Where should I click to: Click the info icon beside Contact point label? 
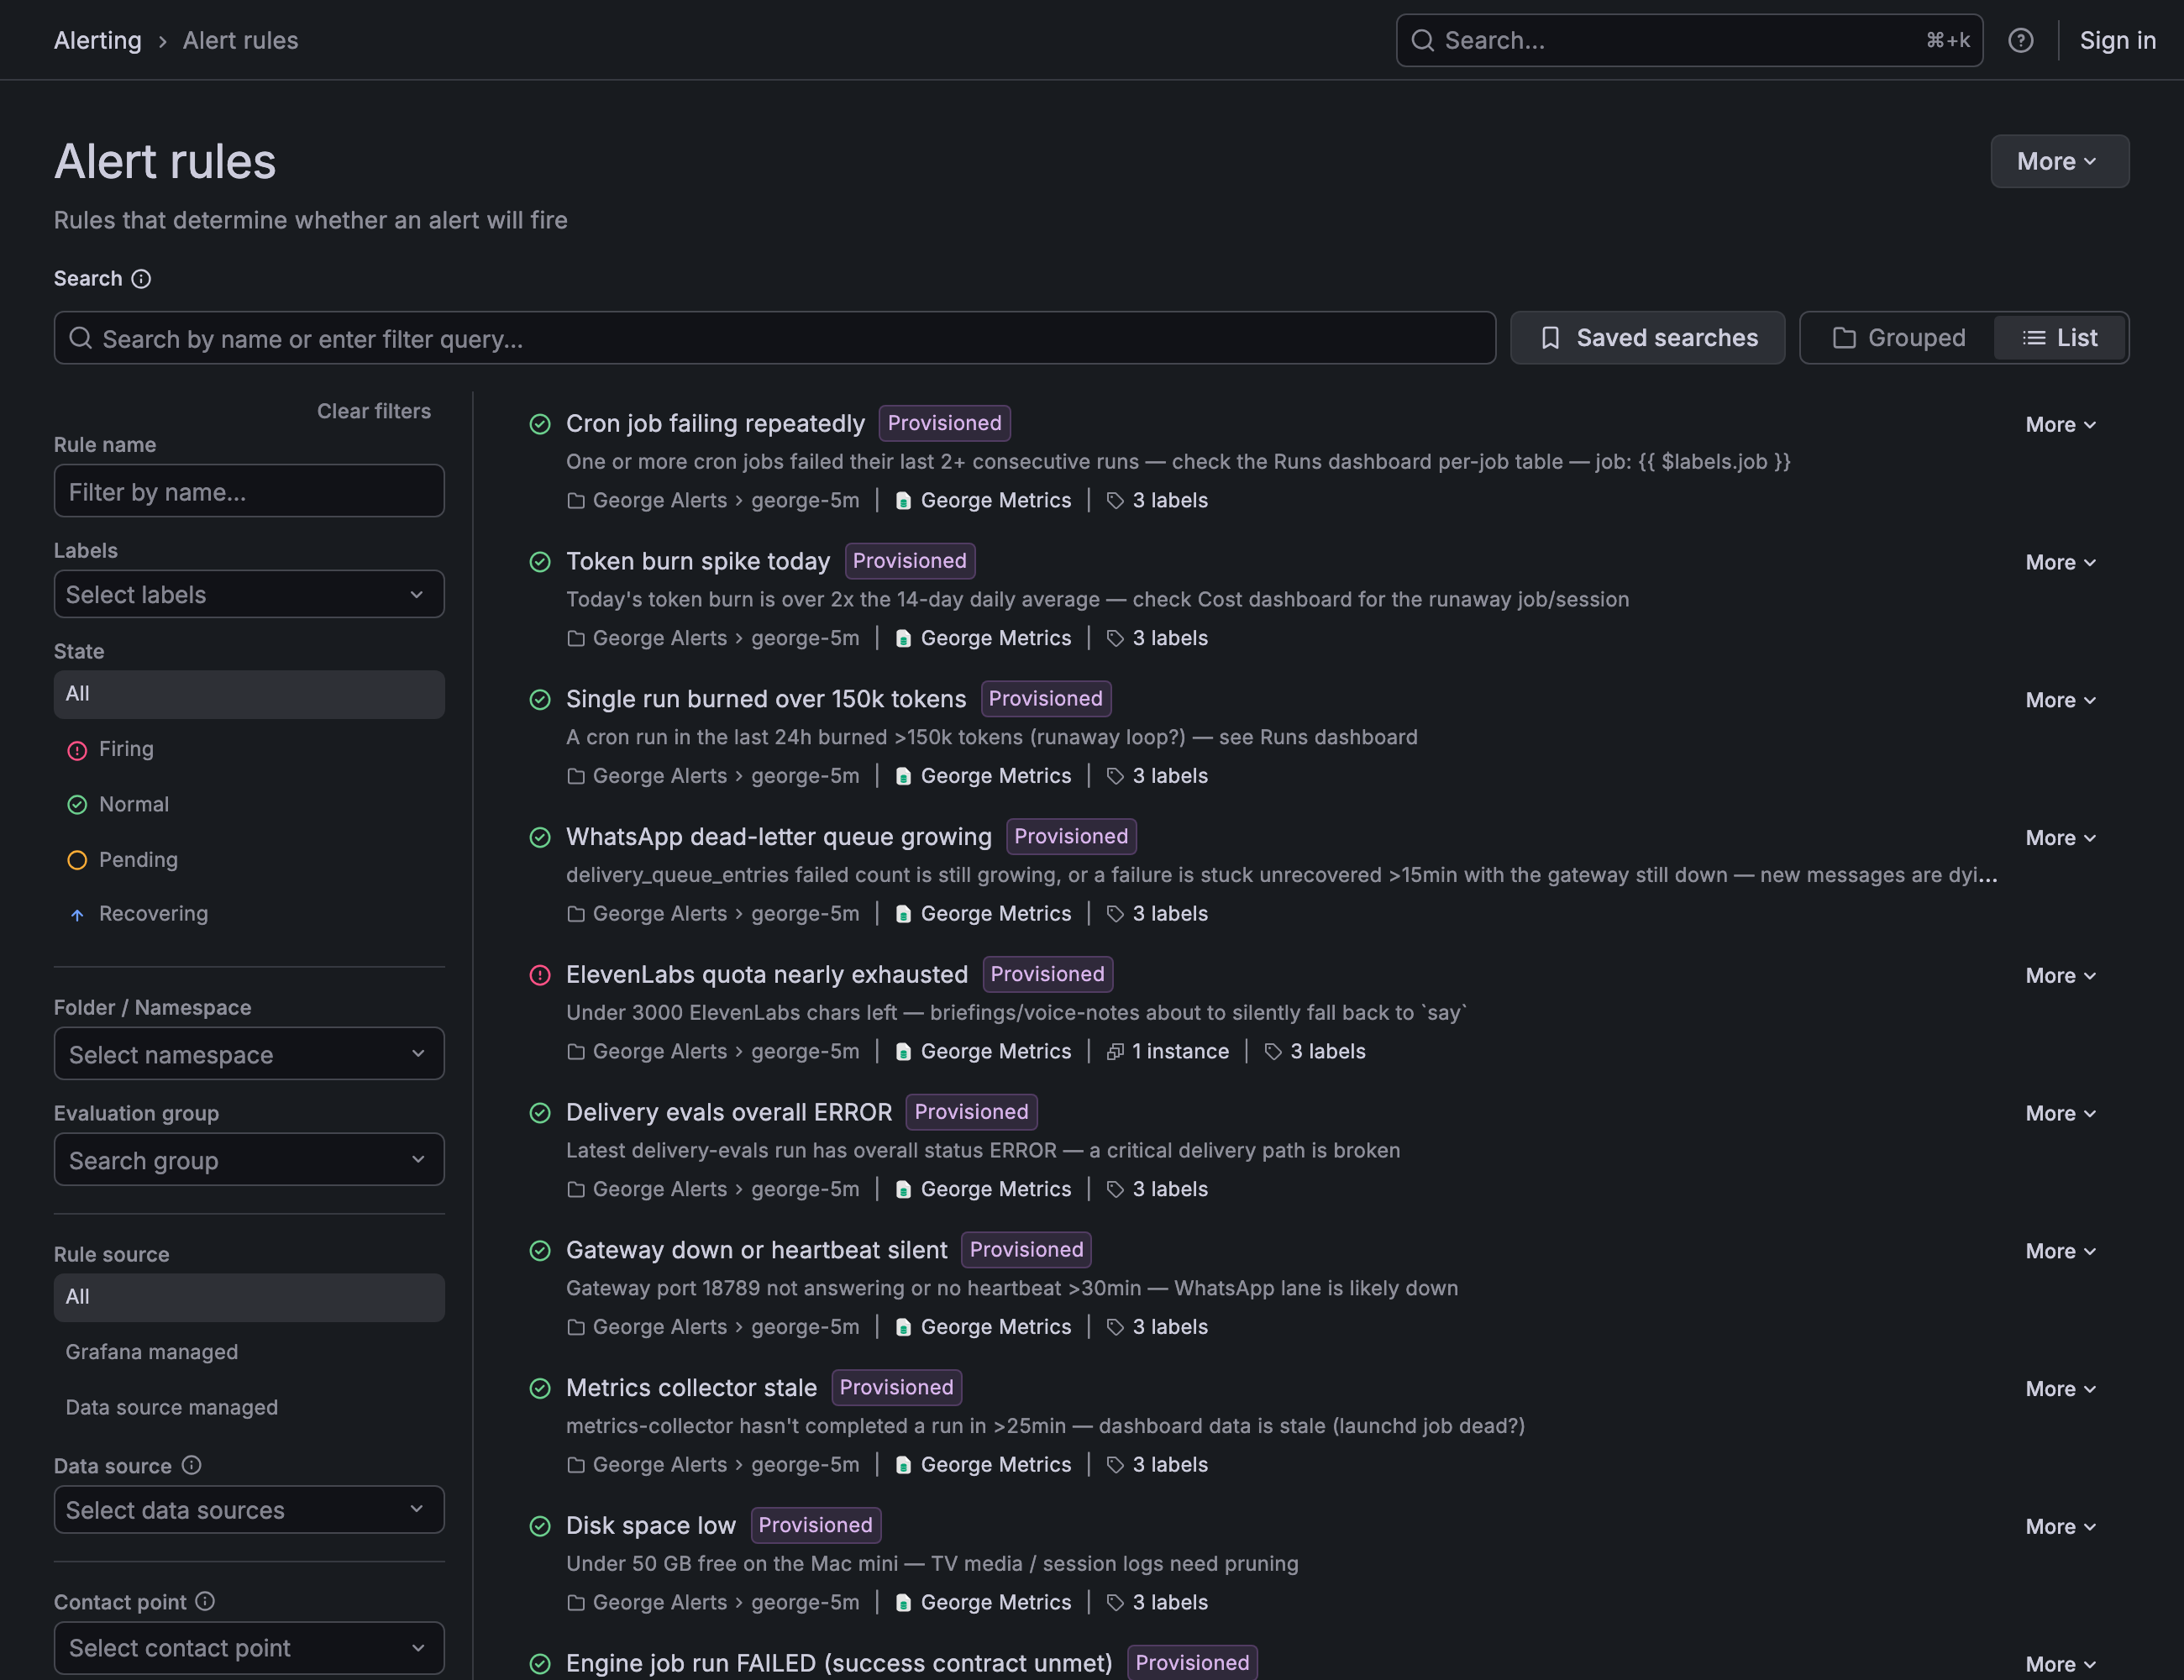[x=205, y=1601]
